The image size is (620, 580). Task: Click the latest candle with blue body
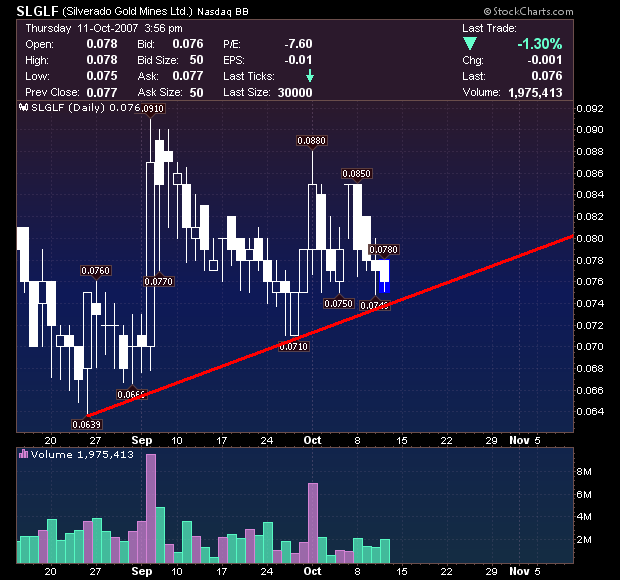pyautogui.click(x=384, y=276)
